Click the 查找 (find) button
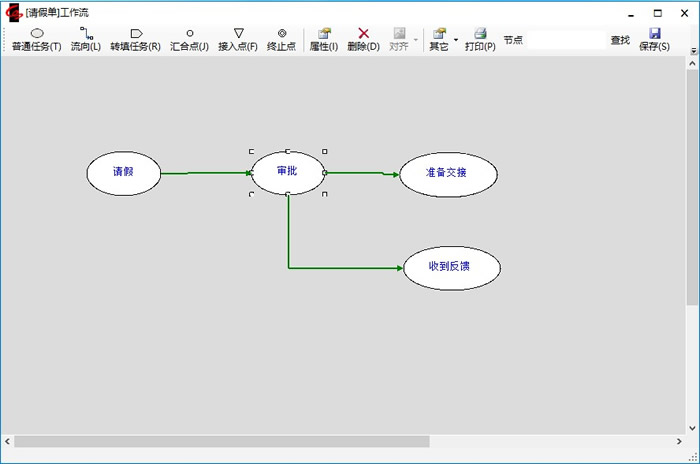 pyautogui.click(x=620, y=40)
